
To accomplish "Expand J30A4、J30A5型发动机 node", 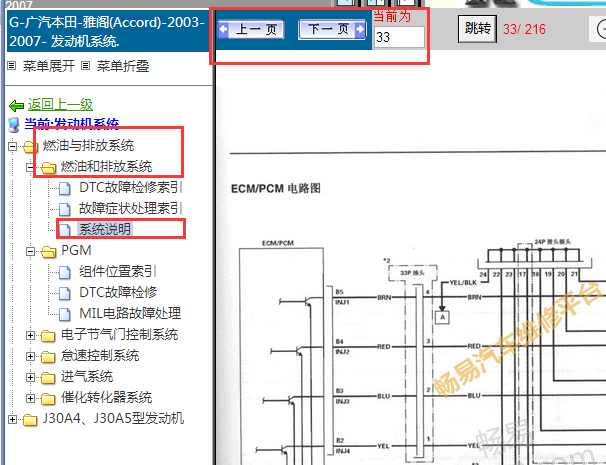I will [13, 419].
